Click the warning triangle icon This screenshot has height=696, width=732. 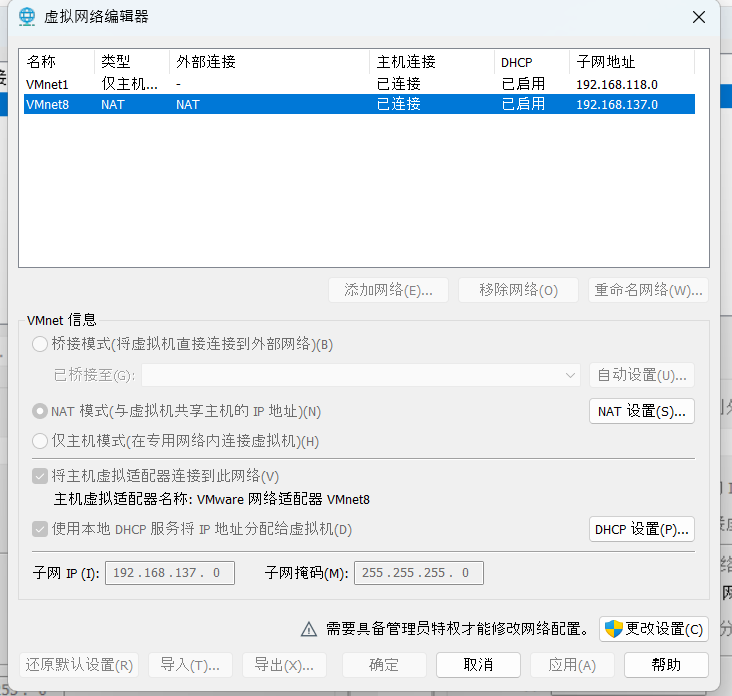click(309, 629)
